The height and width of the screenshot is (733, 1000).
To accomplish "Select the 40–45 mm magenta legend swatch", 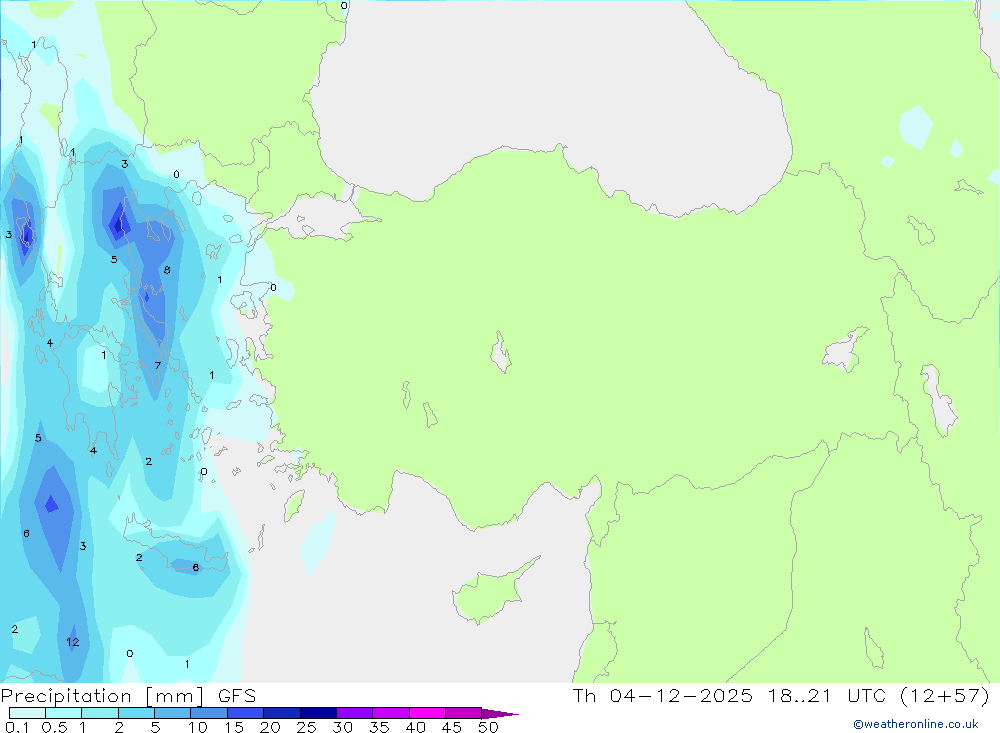I will pos(427,713).
